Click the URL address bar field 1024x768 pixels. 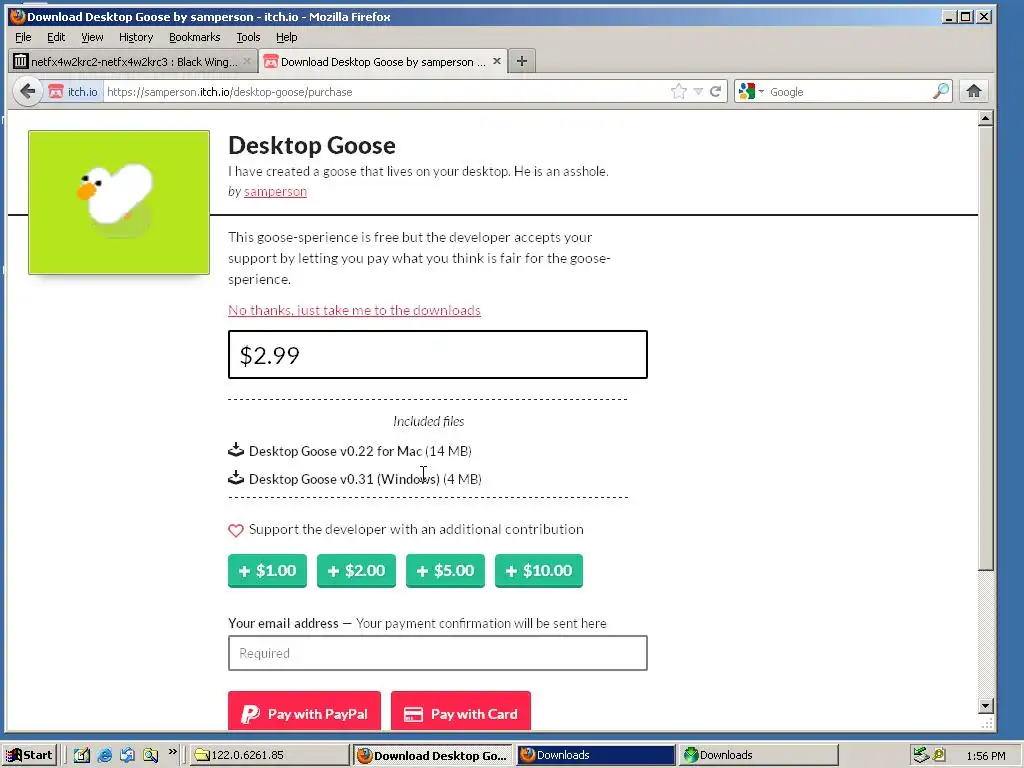[x=385, y=91]
